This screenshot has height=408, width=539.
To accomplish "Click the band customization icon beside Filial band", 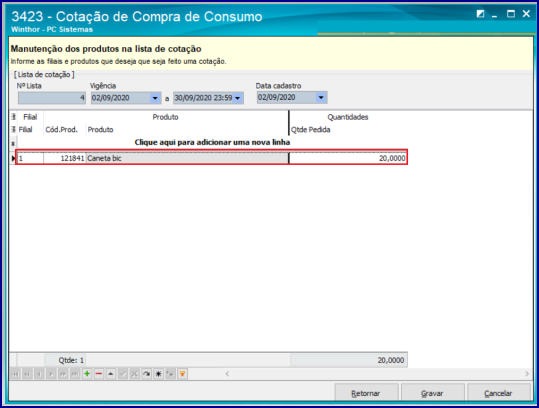I will (13, 117).
